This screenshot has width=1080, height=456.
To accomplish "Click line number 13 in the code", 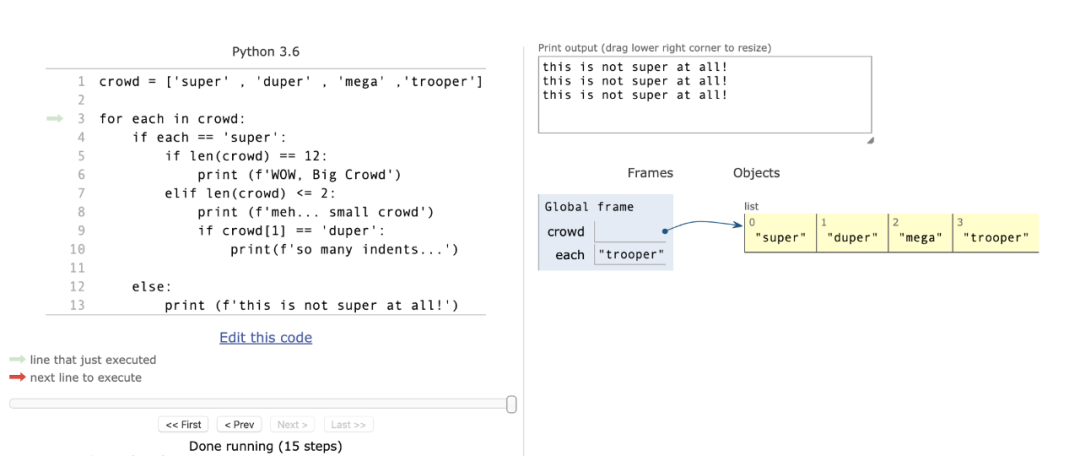I will pos(77,306).
